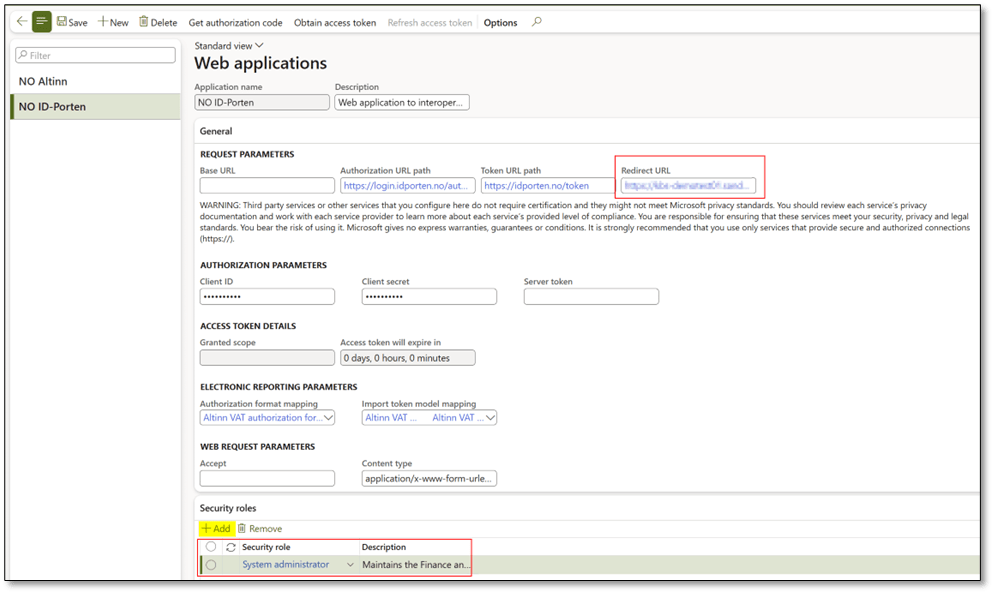Open Authorization format mapping dropdown
Image resolution: width=994 pixels, height=594 pixels.
[x=329, y=418]
